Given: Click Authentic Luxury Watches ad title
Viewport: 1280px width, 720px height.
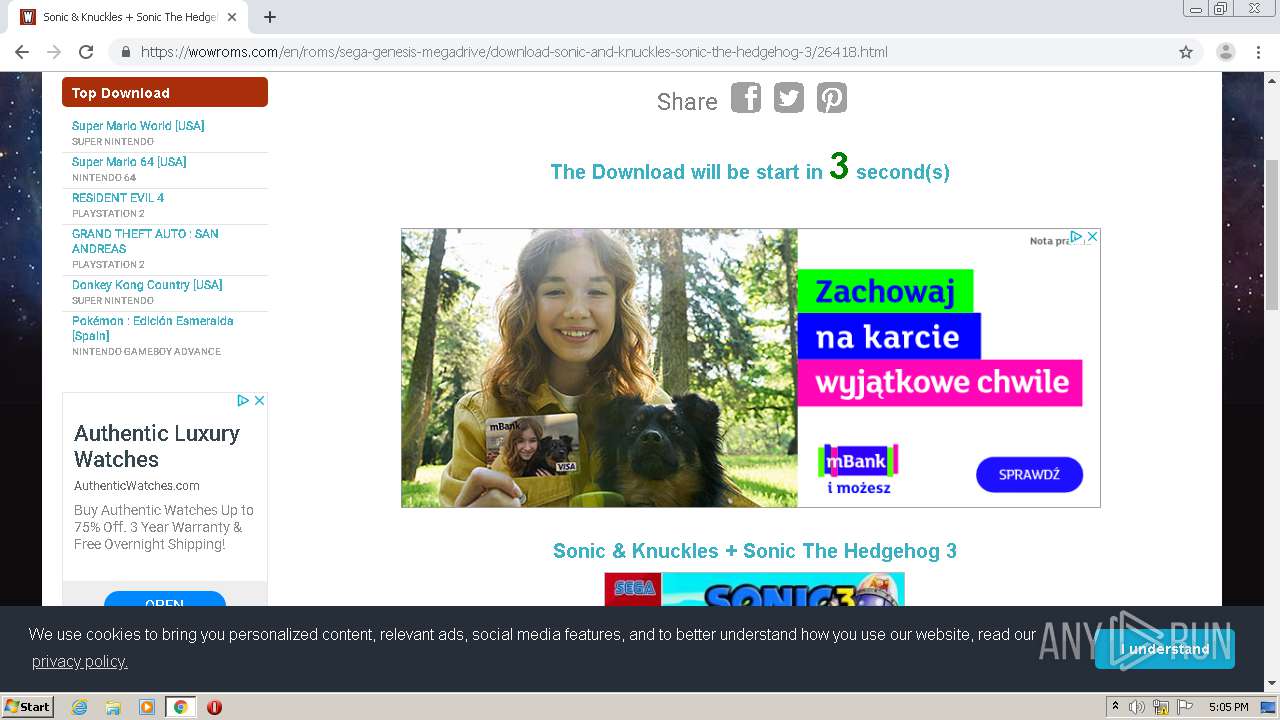Looking at the screenshot, I should pyautogui.click(x=157, y=446).
